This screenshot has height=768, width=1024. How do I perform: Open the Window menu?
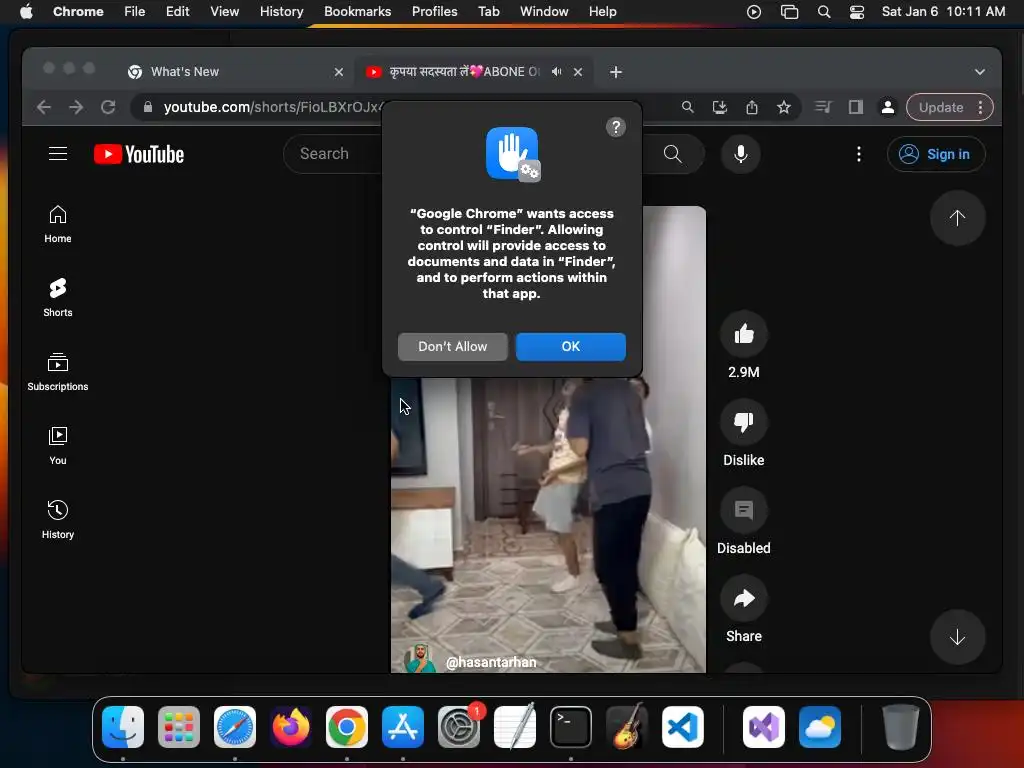pyautogui.click(x=544, y=12)
